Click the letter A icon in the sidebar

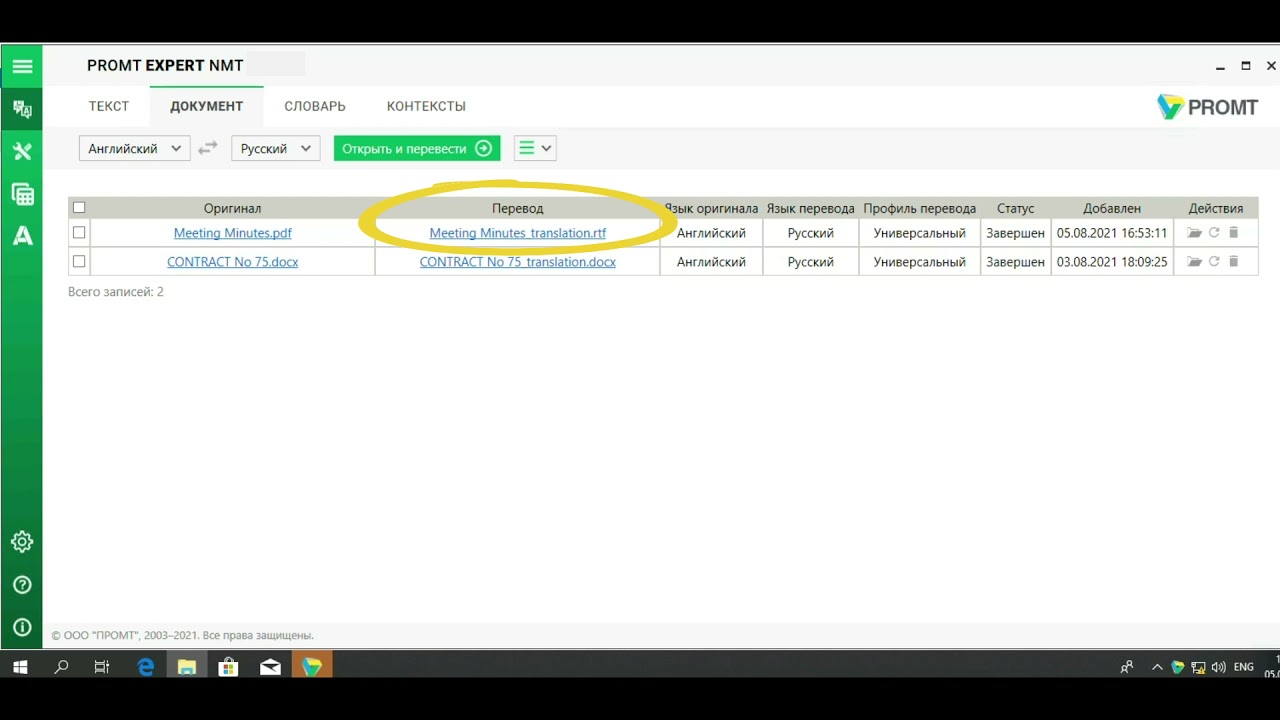tap(22, 236)
